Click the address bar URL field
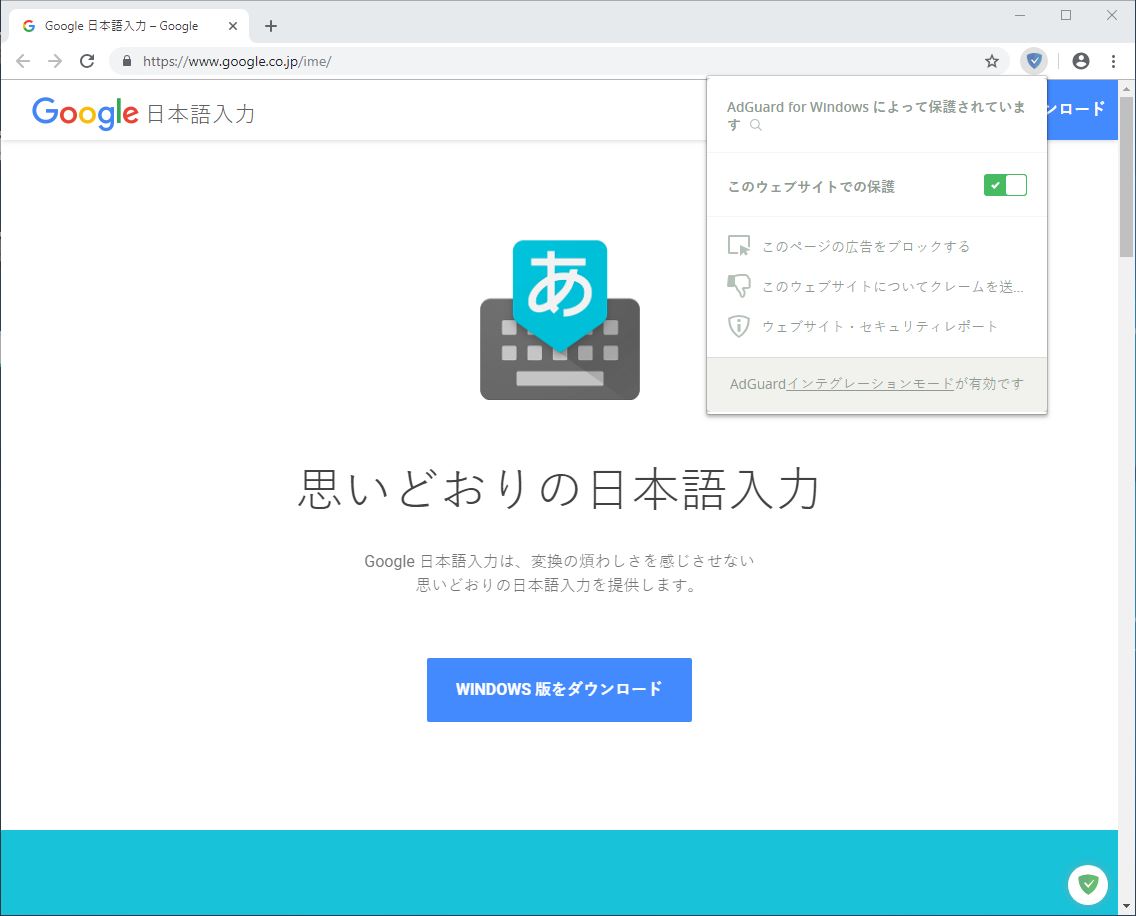The image size is (1136, 916). pos(550,61)
